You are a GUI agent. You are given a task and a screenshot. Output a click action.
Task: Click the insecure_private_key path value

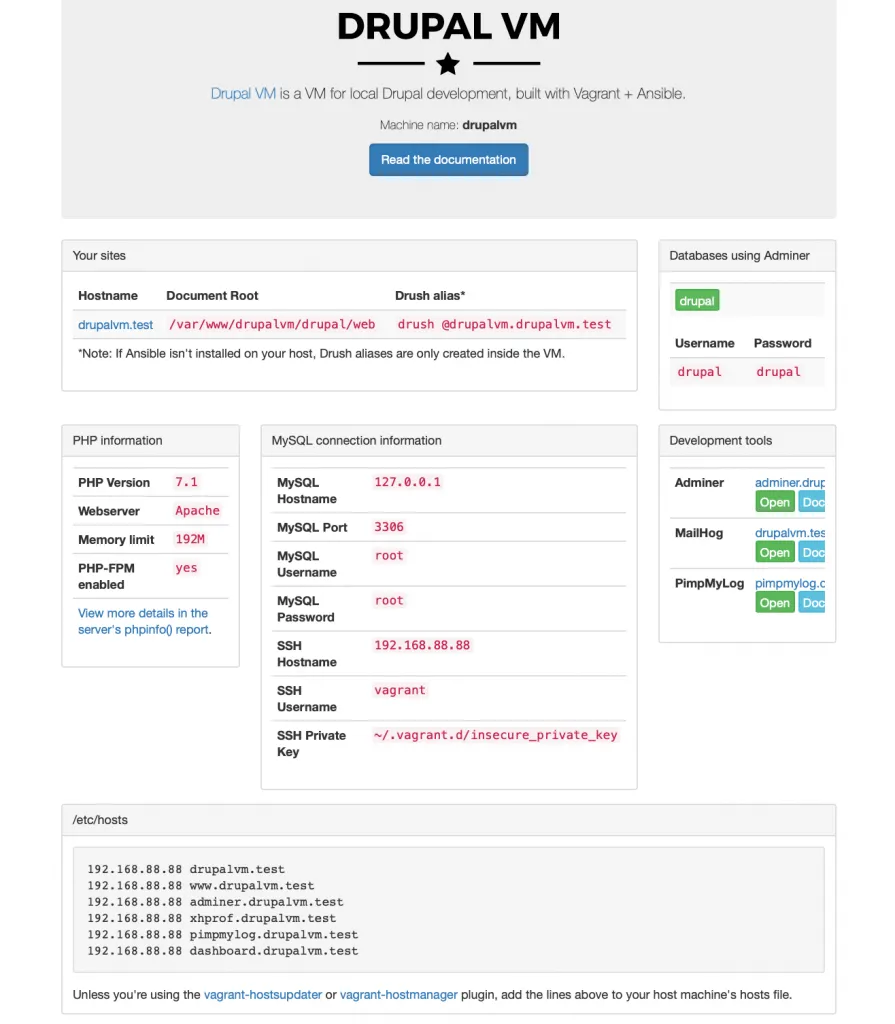coord(495,735)
